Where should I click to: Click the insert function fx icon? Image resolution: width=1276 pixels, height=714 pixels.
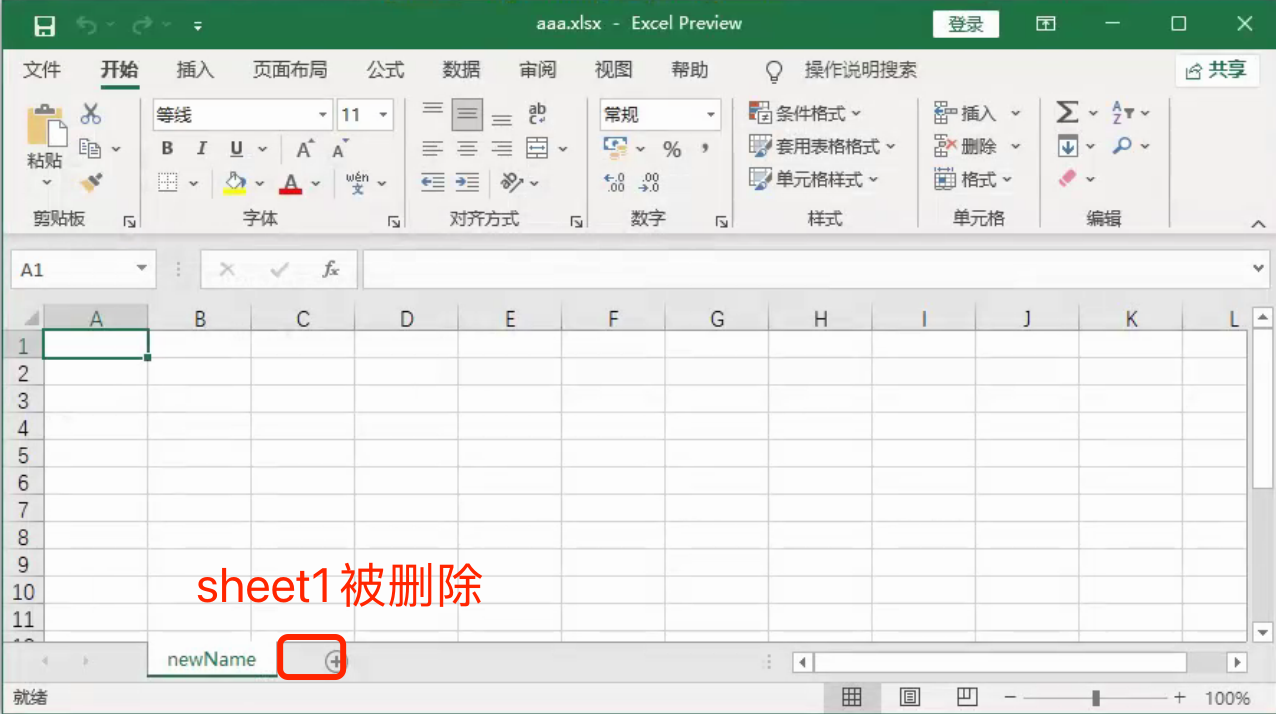(331, 270)
